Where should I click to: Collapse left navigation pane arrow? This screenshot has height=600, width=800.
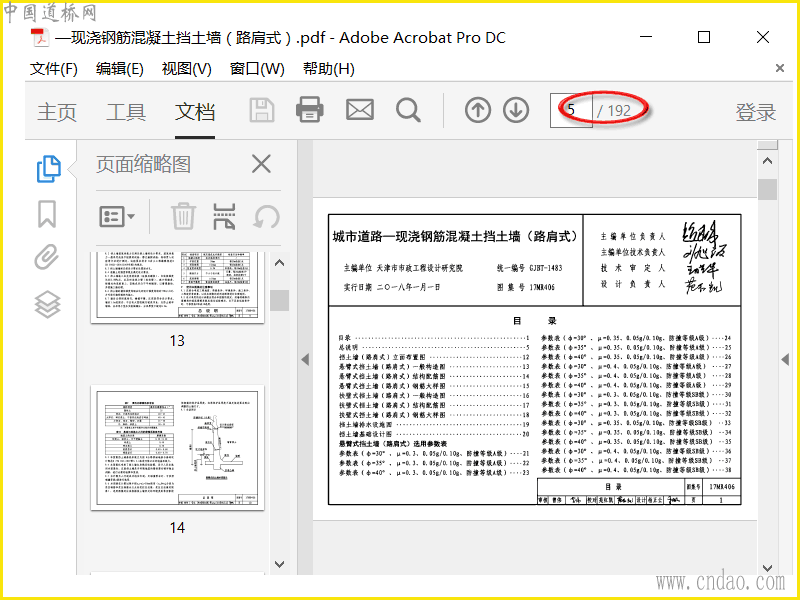click(305, 359)
